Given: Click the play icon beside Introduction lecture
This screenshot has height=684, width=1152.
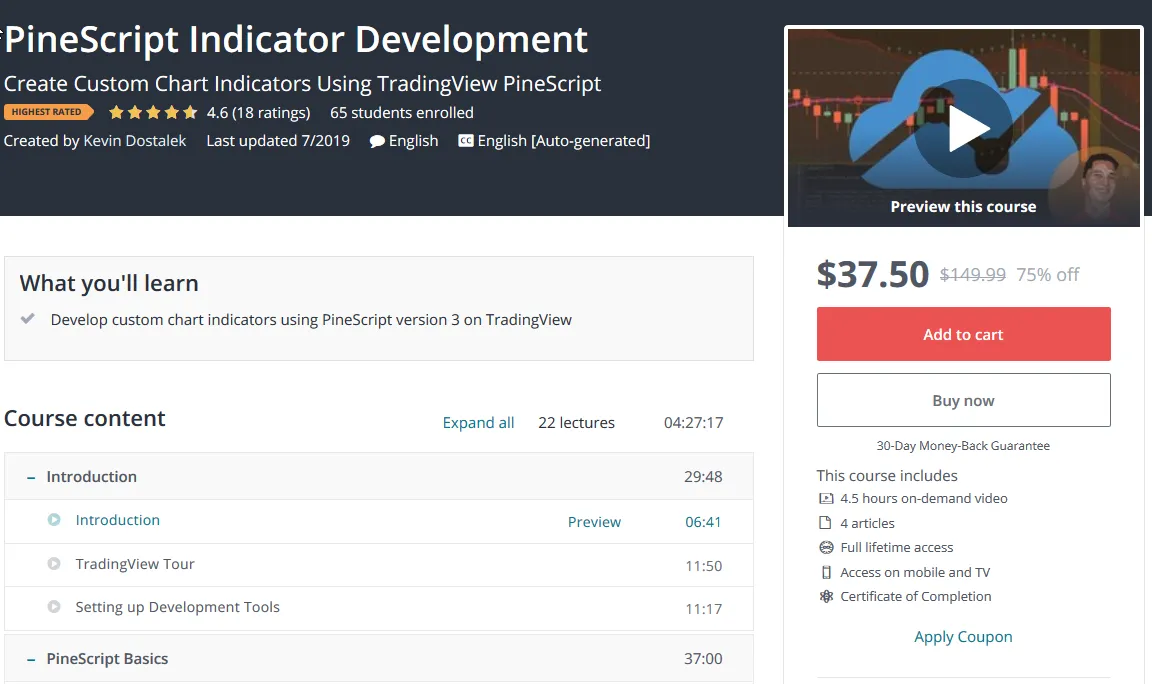Looking at the screenshot, I should (54, 520).
